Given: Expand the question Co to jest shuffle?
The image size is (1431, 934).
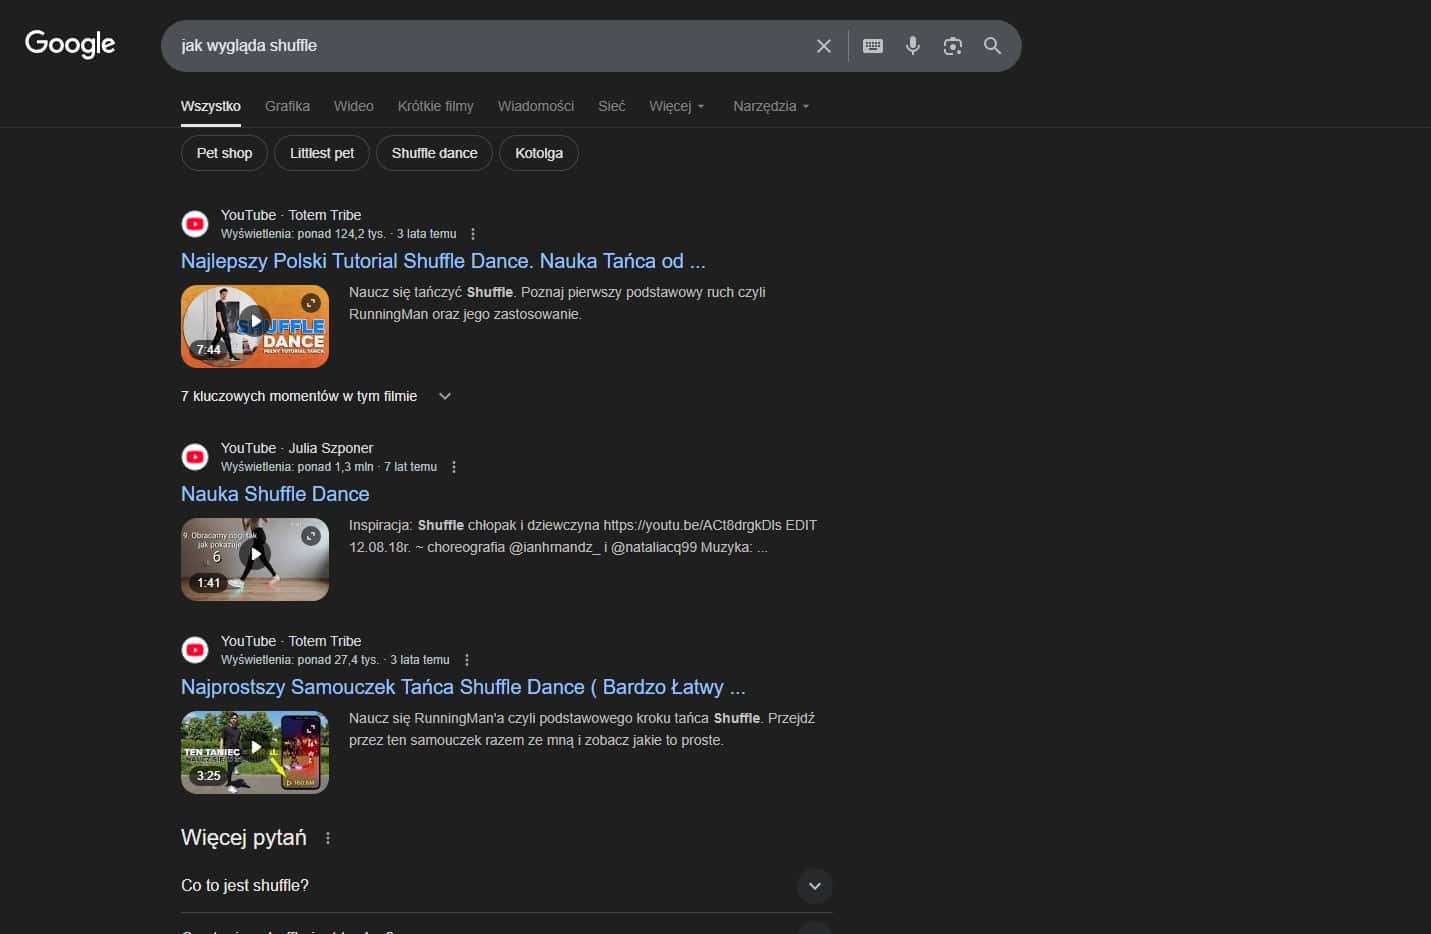Looking at the screenshot, I should pyautogui.click(x=814, y=886).
